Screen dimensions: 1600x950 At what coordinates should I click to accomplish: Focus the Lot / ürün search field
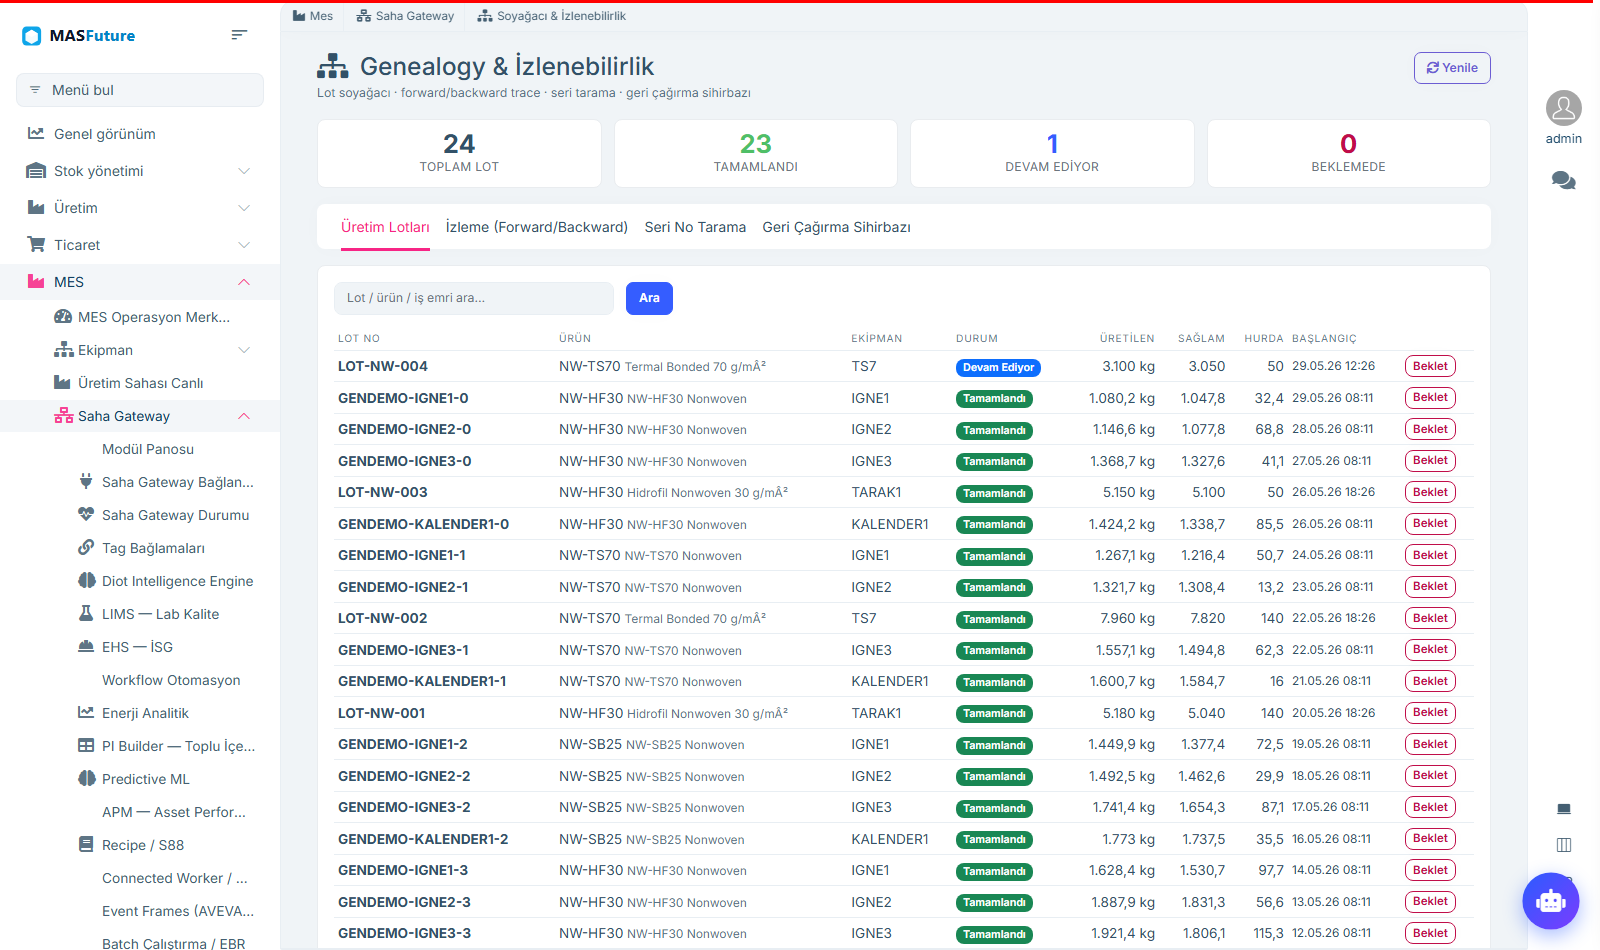tap(474, 298)
